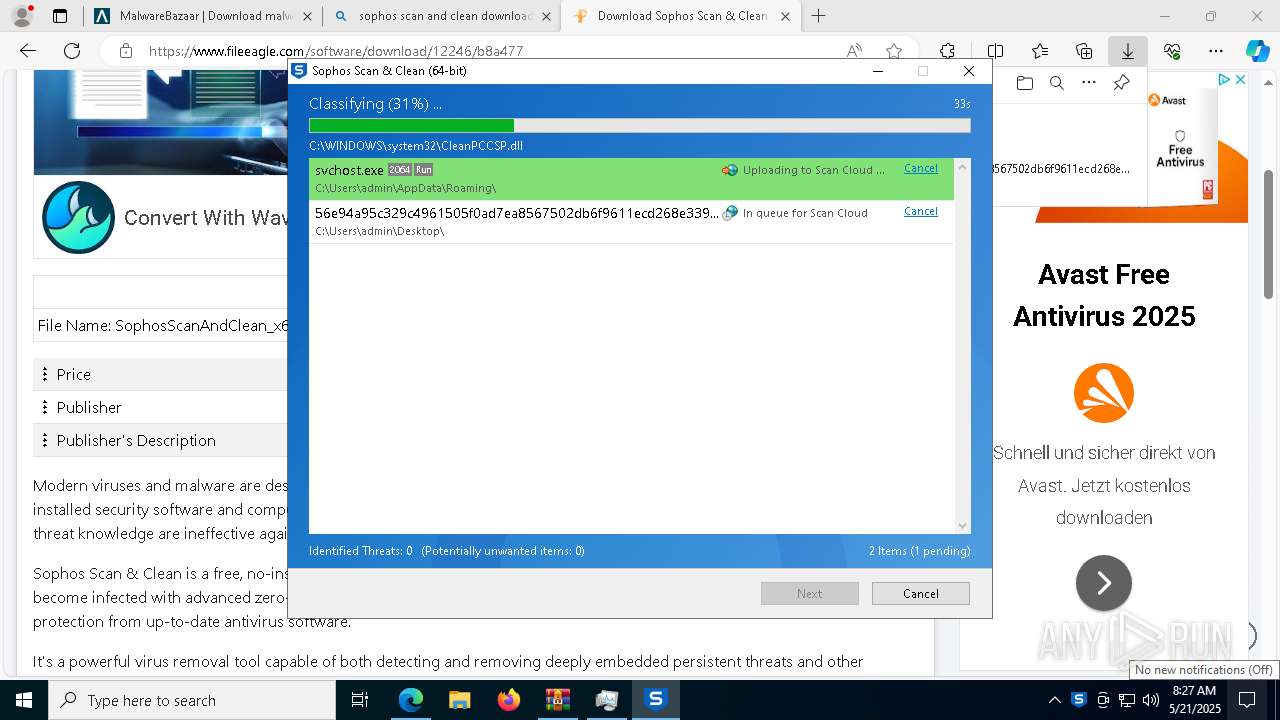Close the Sophos Scan & Clean window
Image resolution: width=1280 pixels, height=720 pixels.
[x=968, y=71]
